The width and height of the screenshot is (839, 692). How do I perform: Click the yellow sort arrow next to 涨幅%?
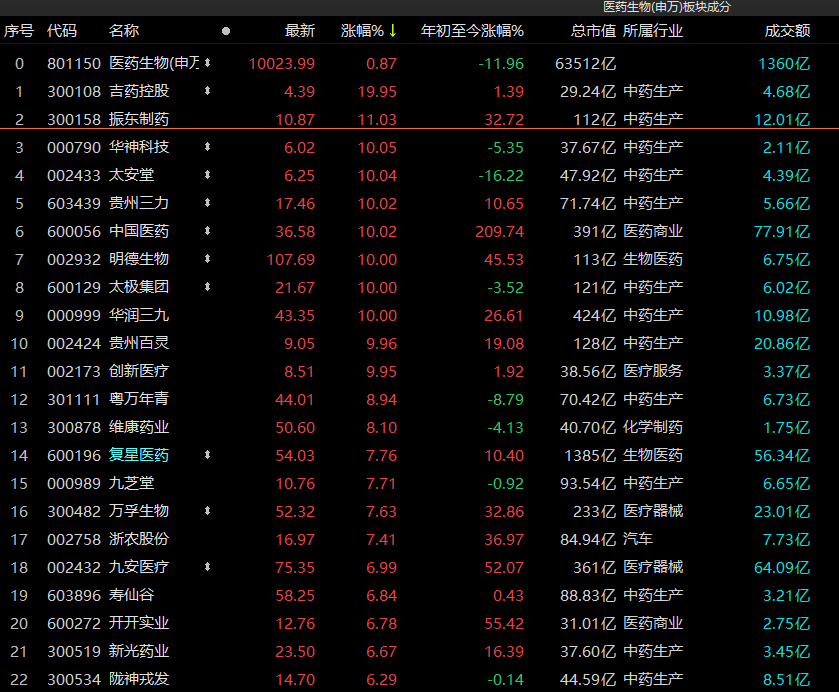point(393,31)
